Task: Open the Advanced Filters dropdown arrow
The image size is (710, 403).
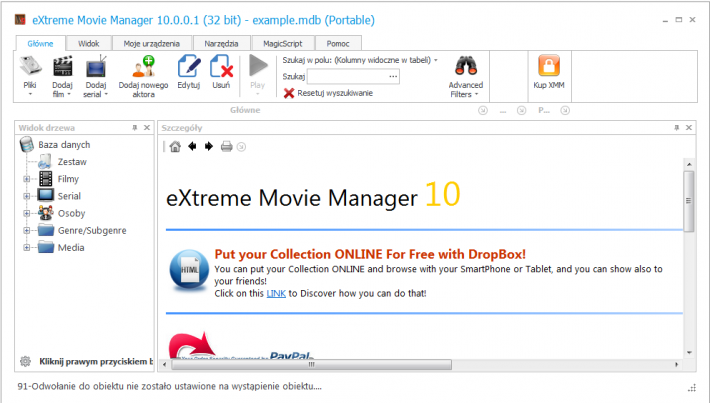Action: pos(476,94)
